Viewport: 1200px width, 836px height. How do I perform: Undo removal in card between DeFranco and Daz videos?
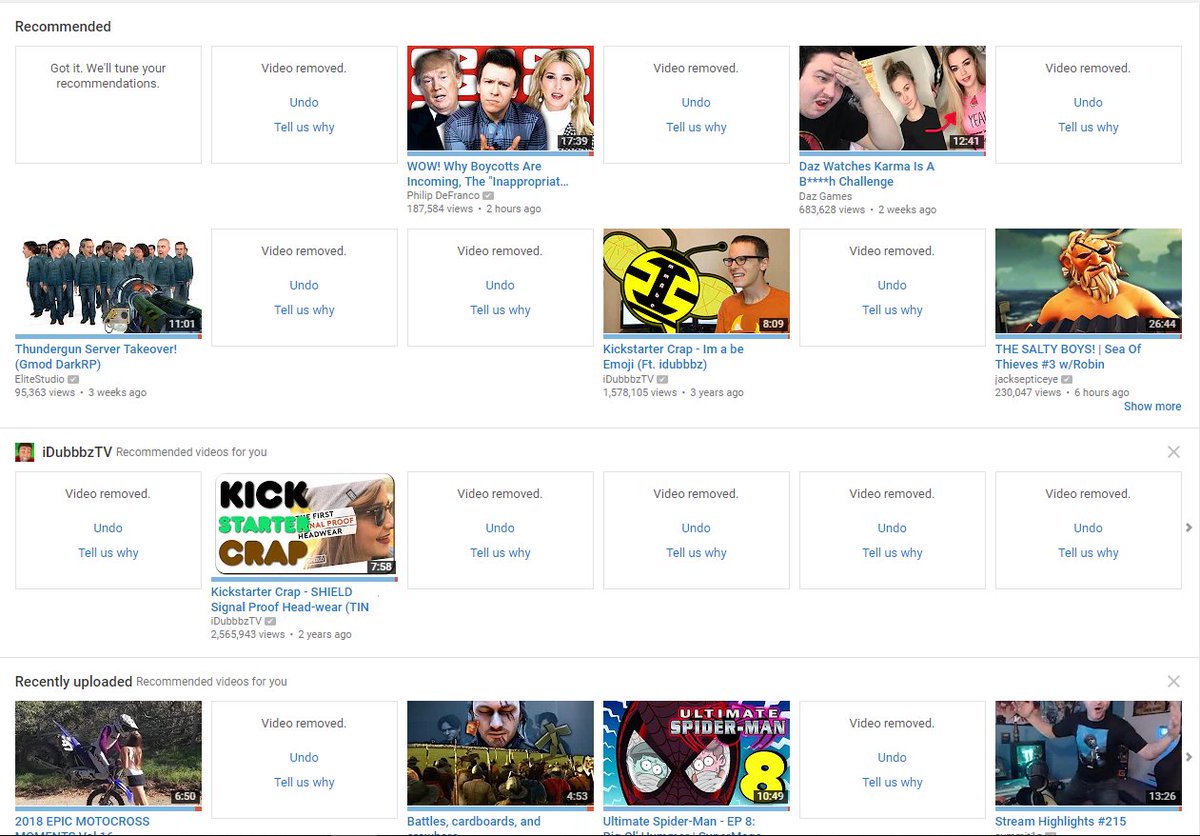[696, 102]
